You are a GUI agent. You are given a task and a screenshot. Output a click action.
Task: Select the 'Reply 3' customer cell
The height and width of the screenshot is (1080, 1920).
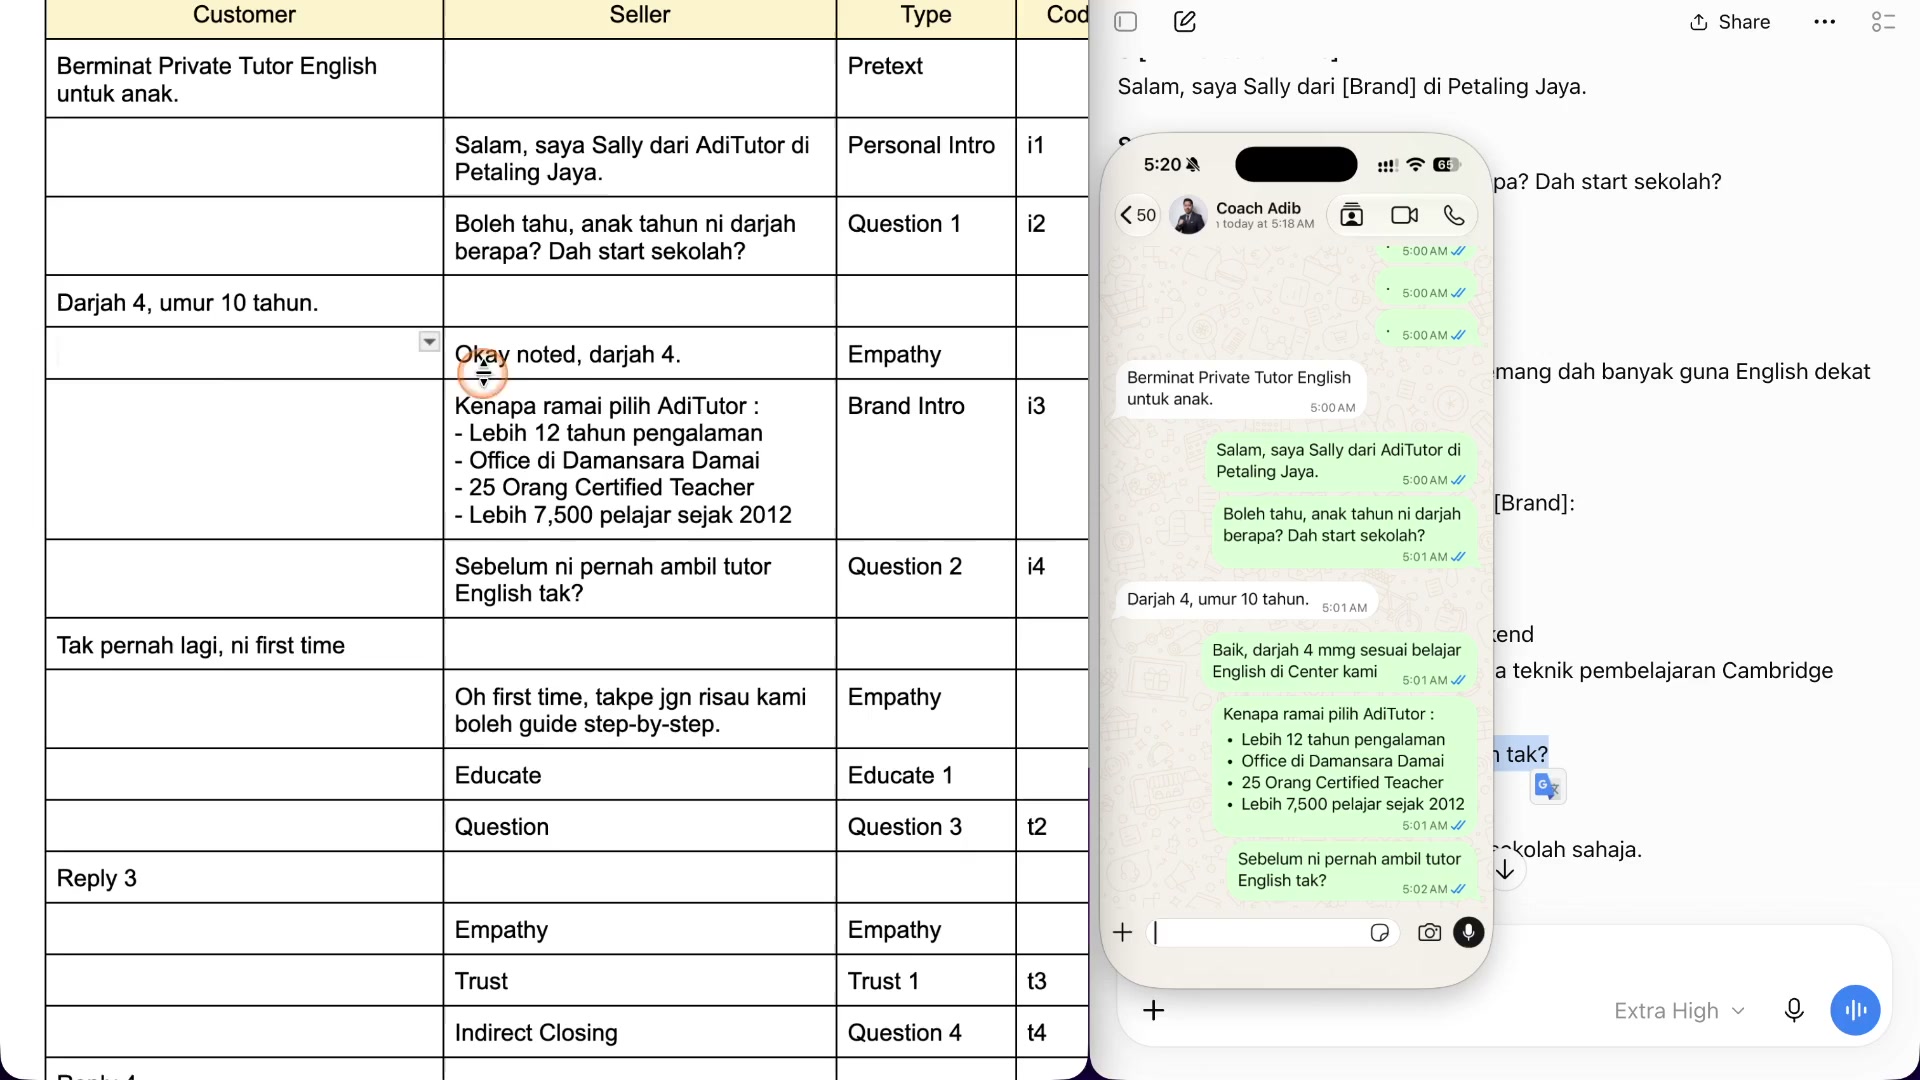pyautogui.click(x=244, y=877)
